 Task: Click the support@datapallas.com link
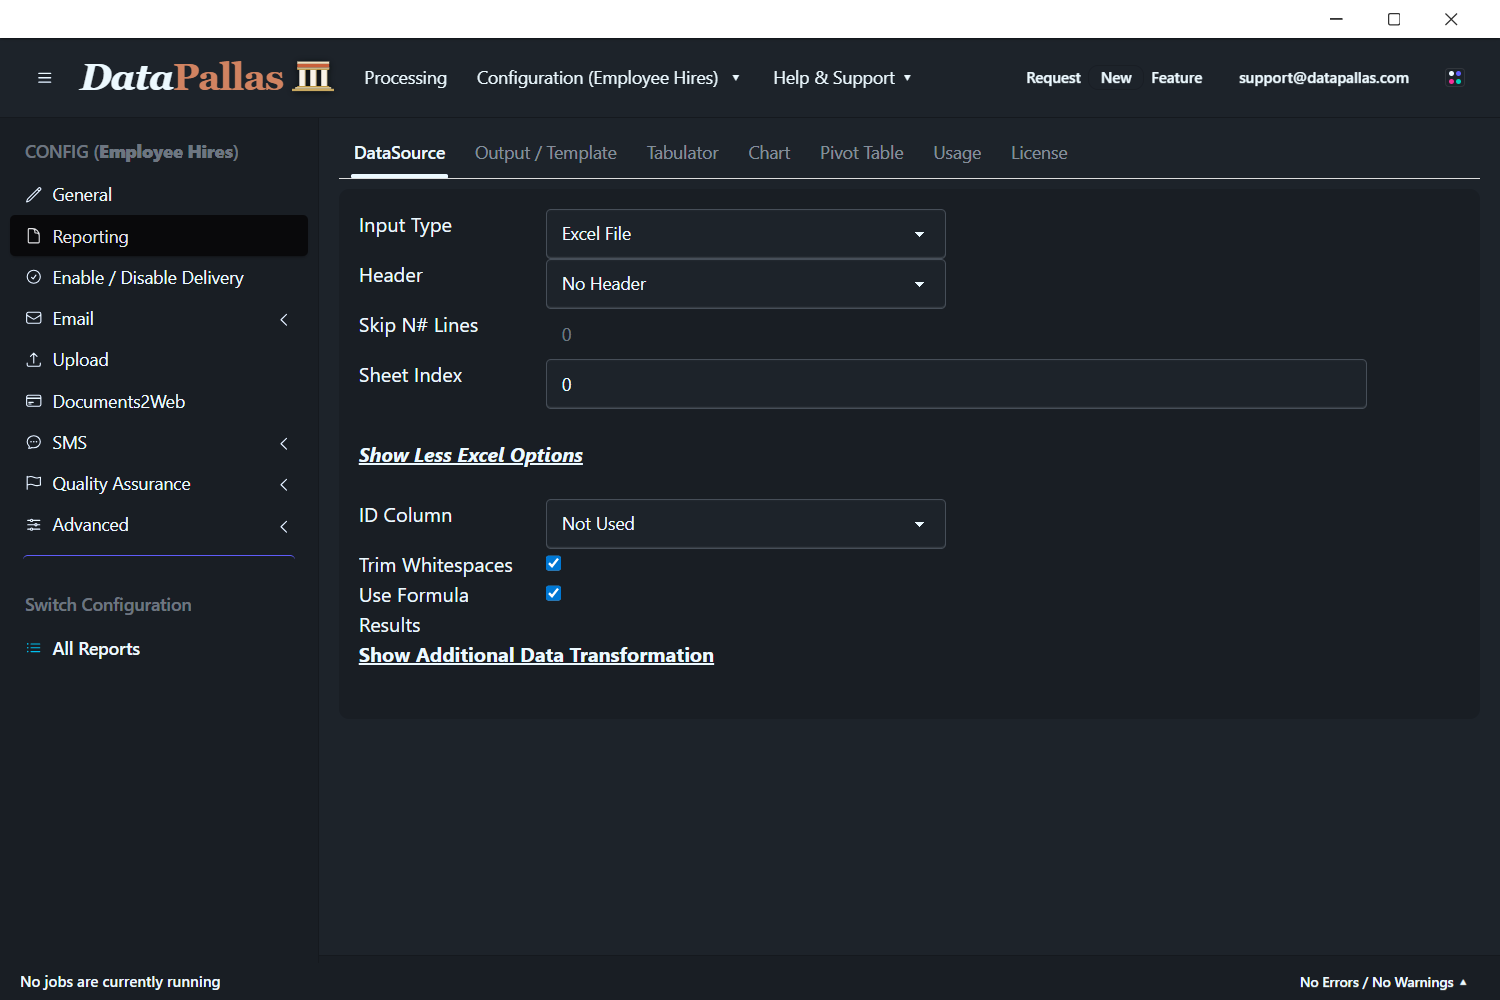pyautogui.click(x=1324, y=78)
